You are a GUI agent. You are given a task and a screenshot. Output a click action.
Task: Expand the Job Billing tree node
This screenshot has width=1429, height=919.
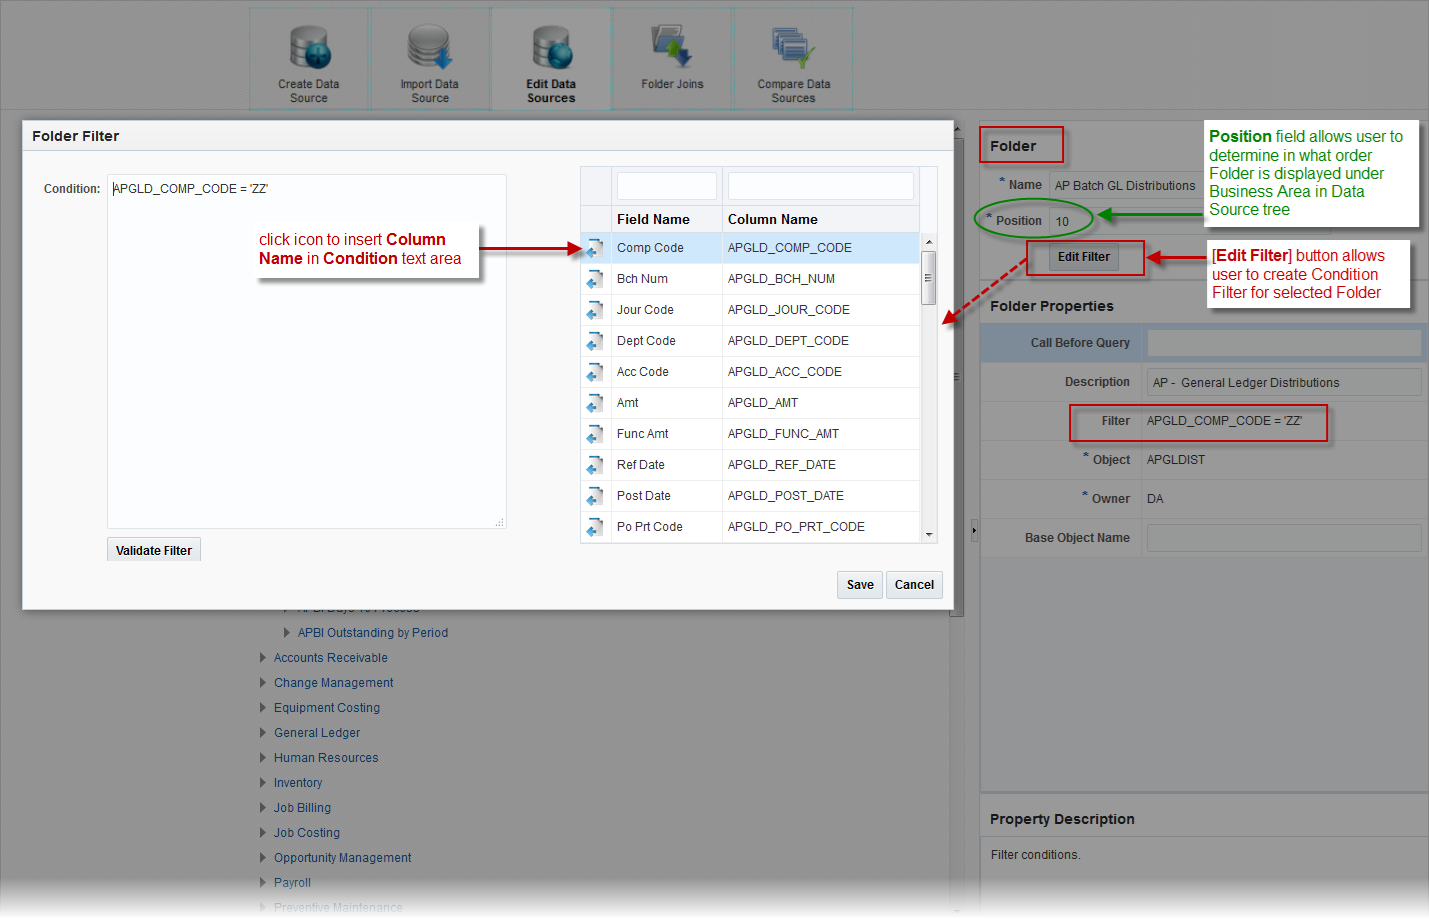(x=263, y=808)
